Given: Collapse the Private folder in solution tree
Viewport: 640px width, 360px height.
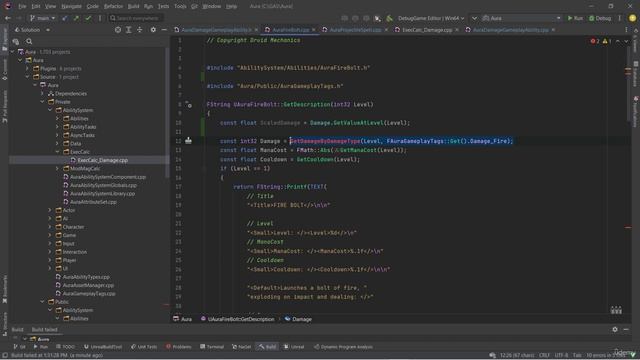Looking at the screenshot, I should (42, 102).
